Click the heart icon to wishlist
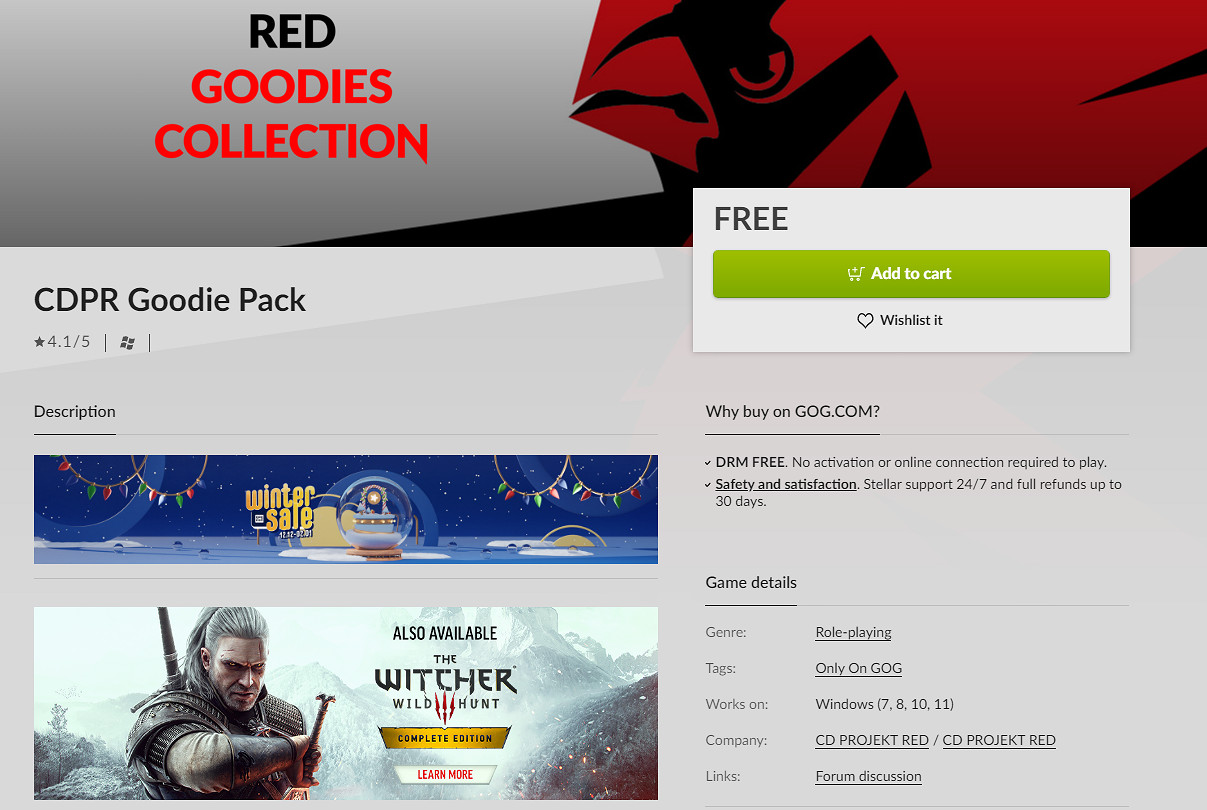1207x810 pixels. coord(865,321)
